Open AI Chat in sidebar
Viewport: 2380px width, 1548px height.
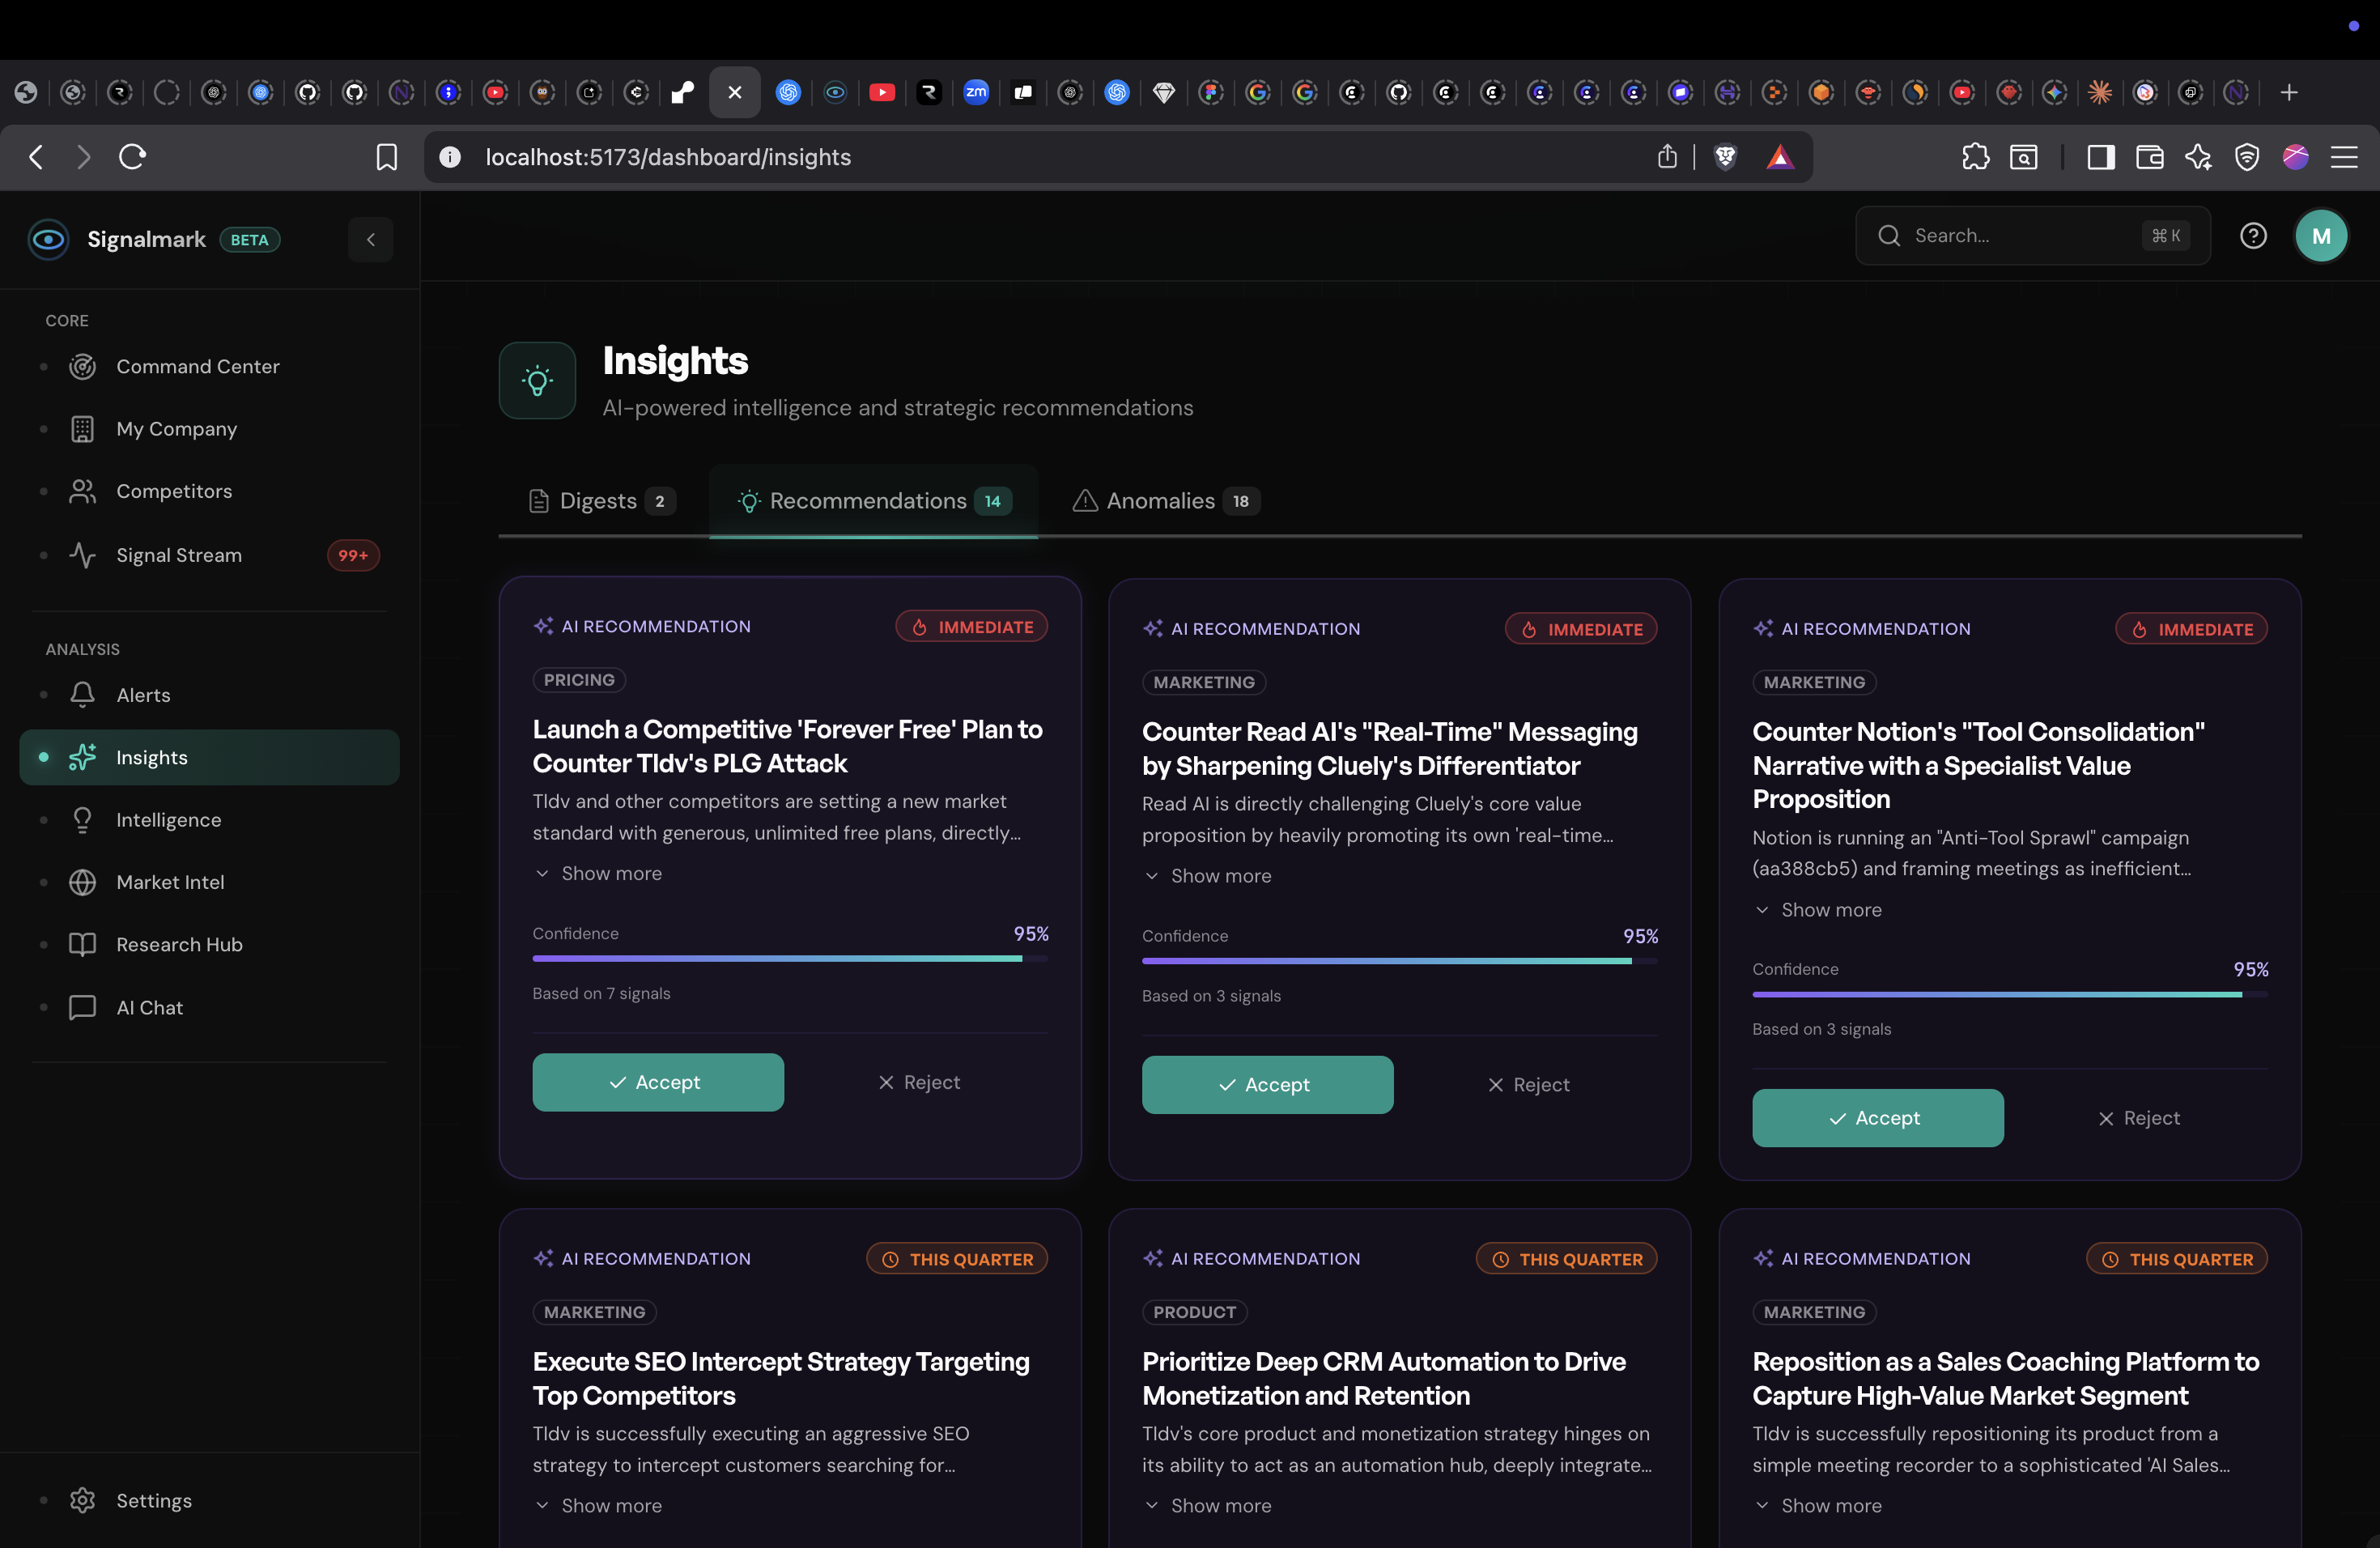pyautogui.click(x=149, y=1007)
